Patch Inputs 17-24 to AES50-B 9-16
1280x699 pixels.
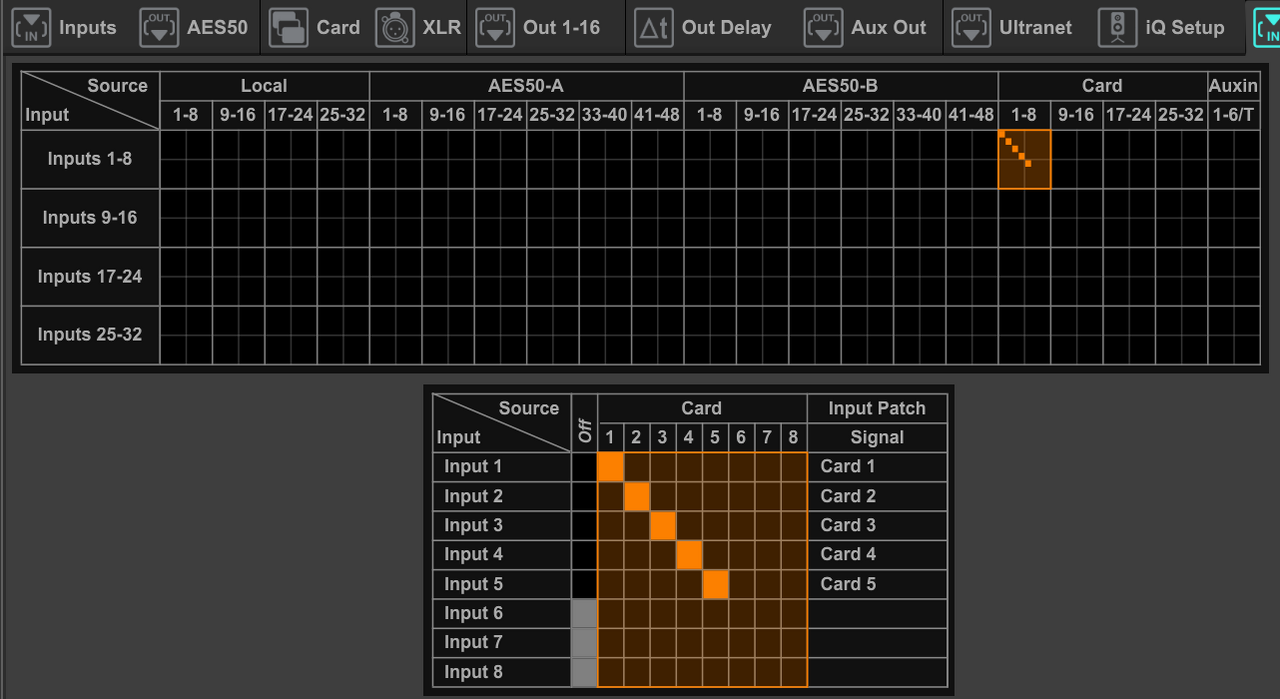(x=762, y=277)
